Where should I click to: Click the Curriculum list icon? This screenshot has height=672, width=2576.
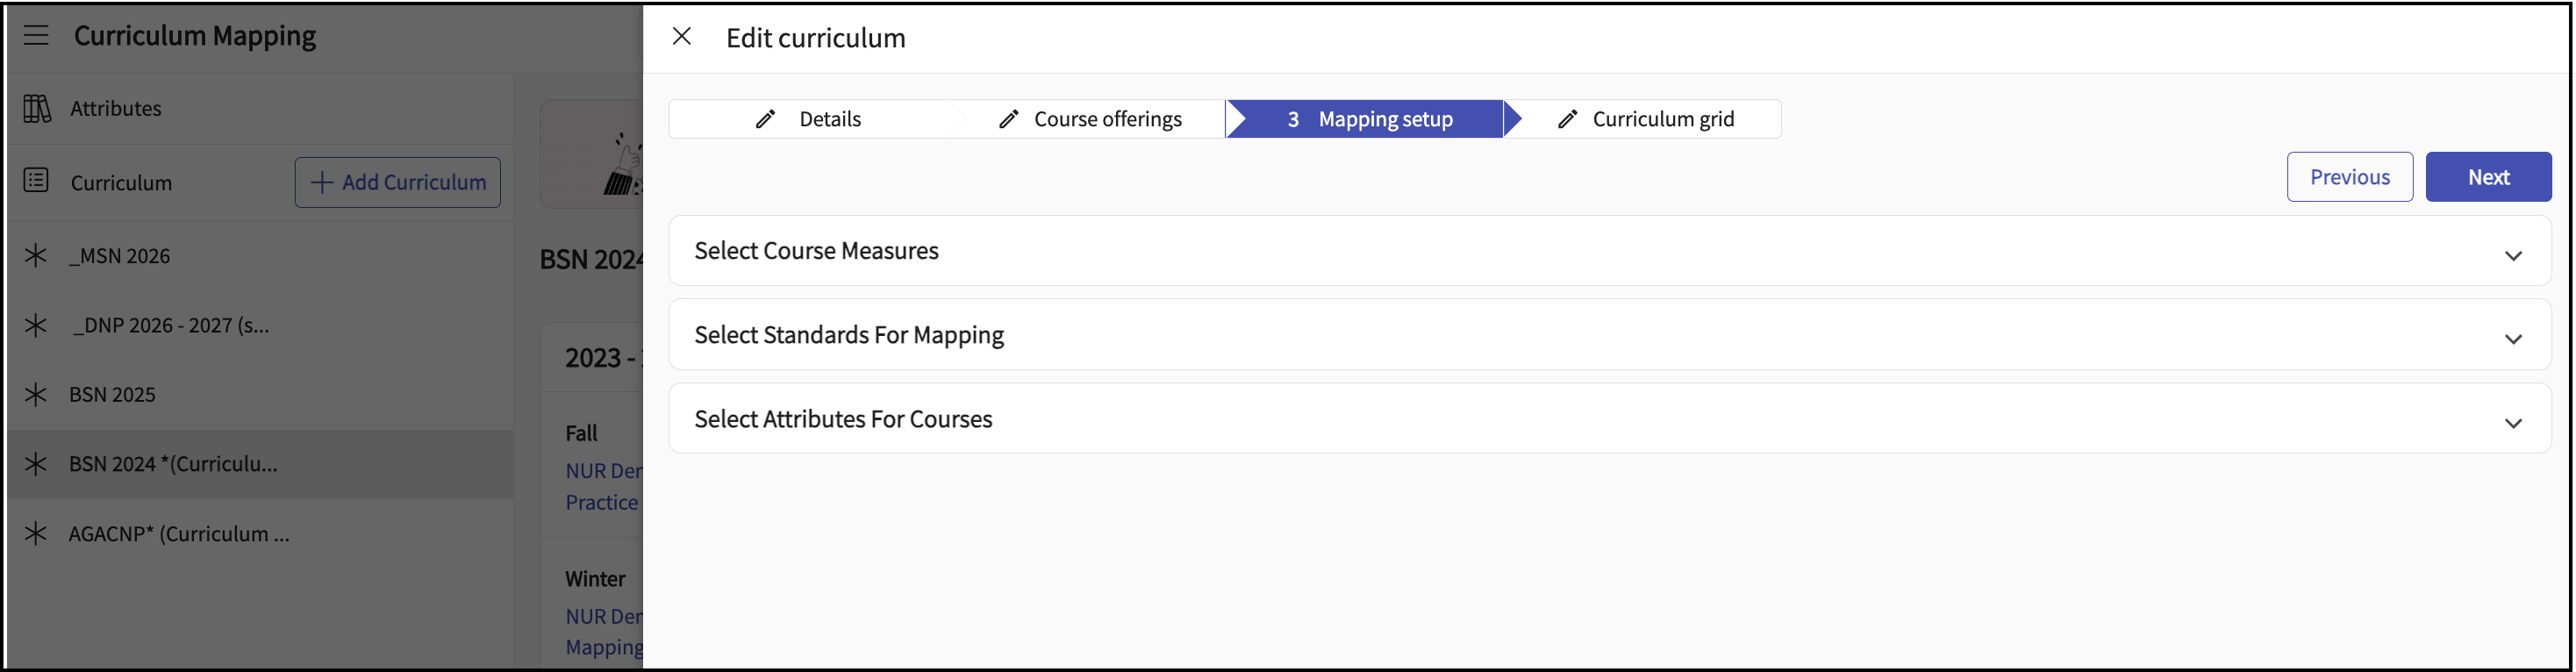(36, 181)
